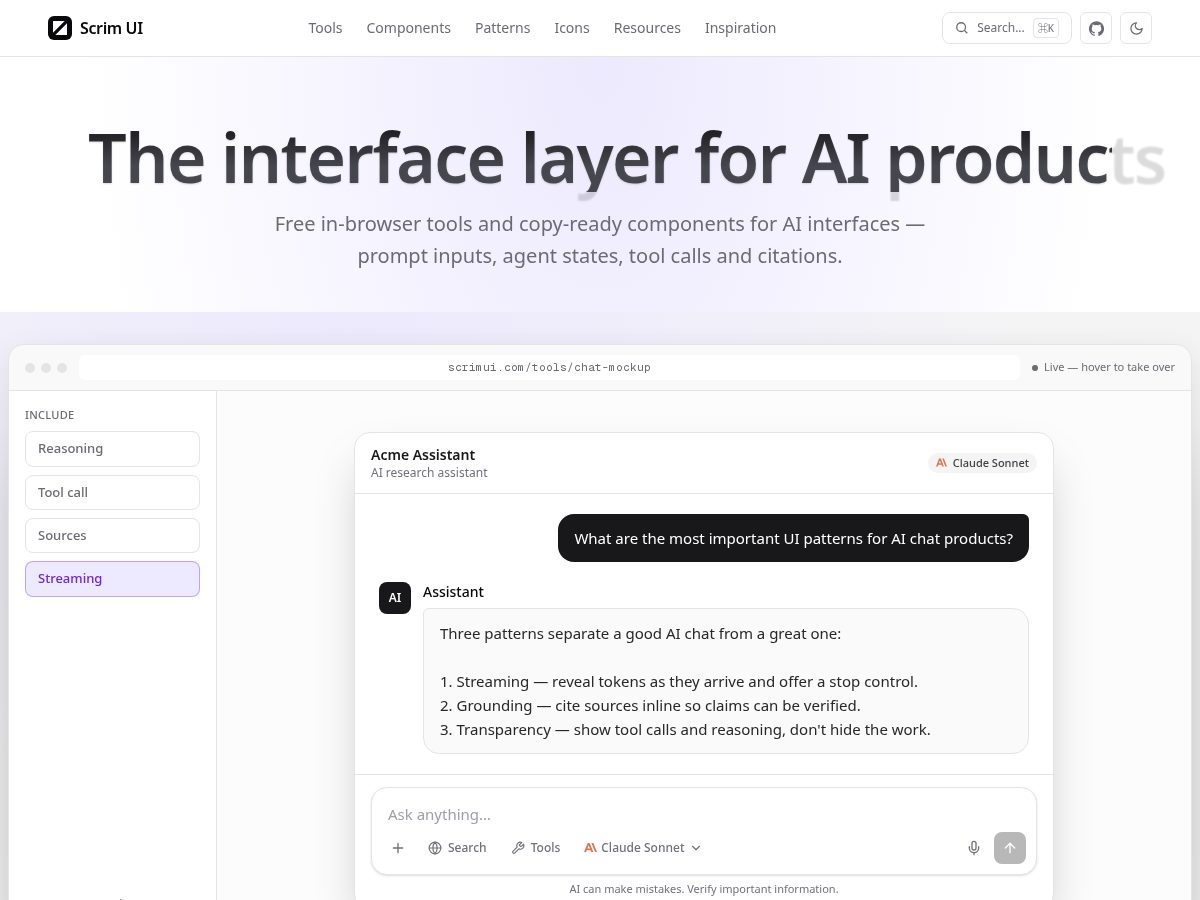1200x900 pixels.
Task: Click the microphone voice input icon
Action: 974,848
